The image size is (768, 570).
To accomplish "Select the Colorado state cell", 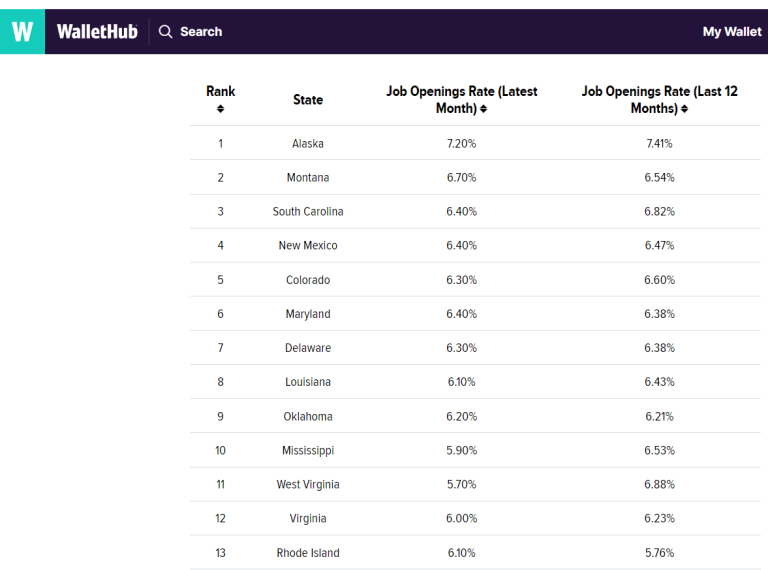I will coord(308,280).
